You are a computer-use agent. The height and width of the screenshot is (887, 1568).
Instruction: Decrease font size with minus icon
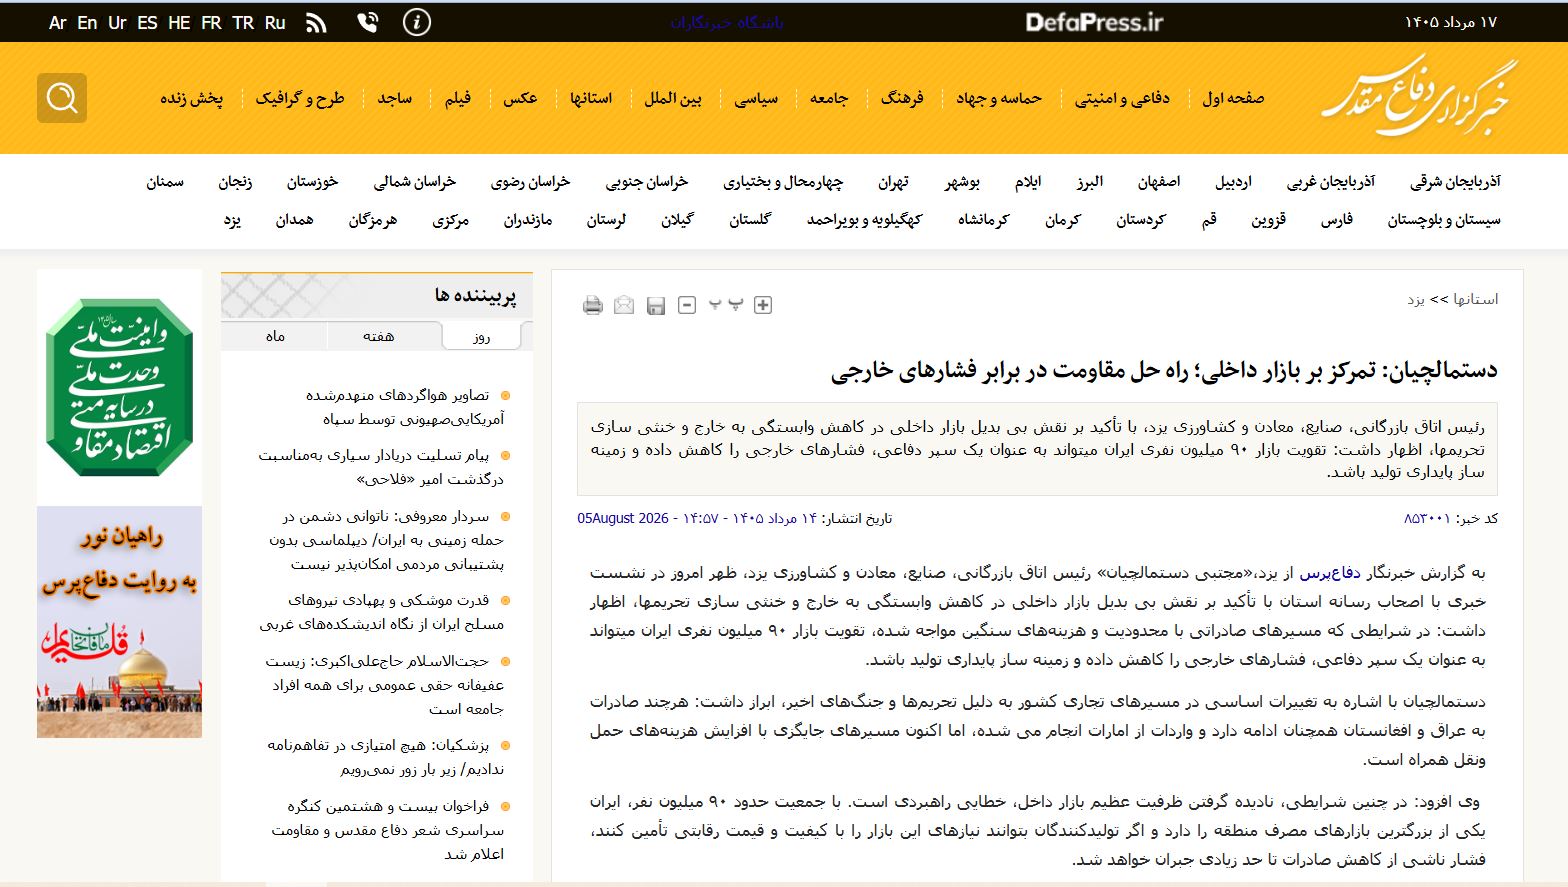point(687,305)
